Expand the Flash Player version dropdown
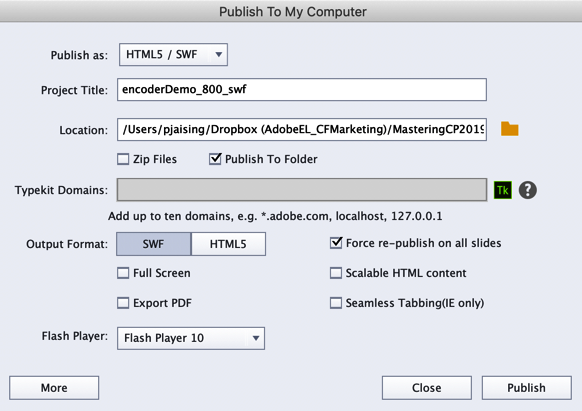582x411 pixels. pyautogui.click(x=191, y=338)
